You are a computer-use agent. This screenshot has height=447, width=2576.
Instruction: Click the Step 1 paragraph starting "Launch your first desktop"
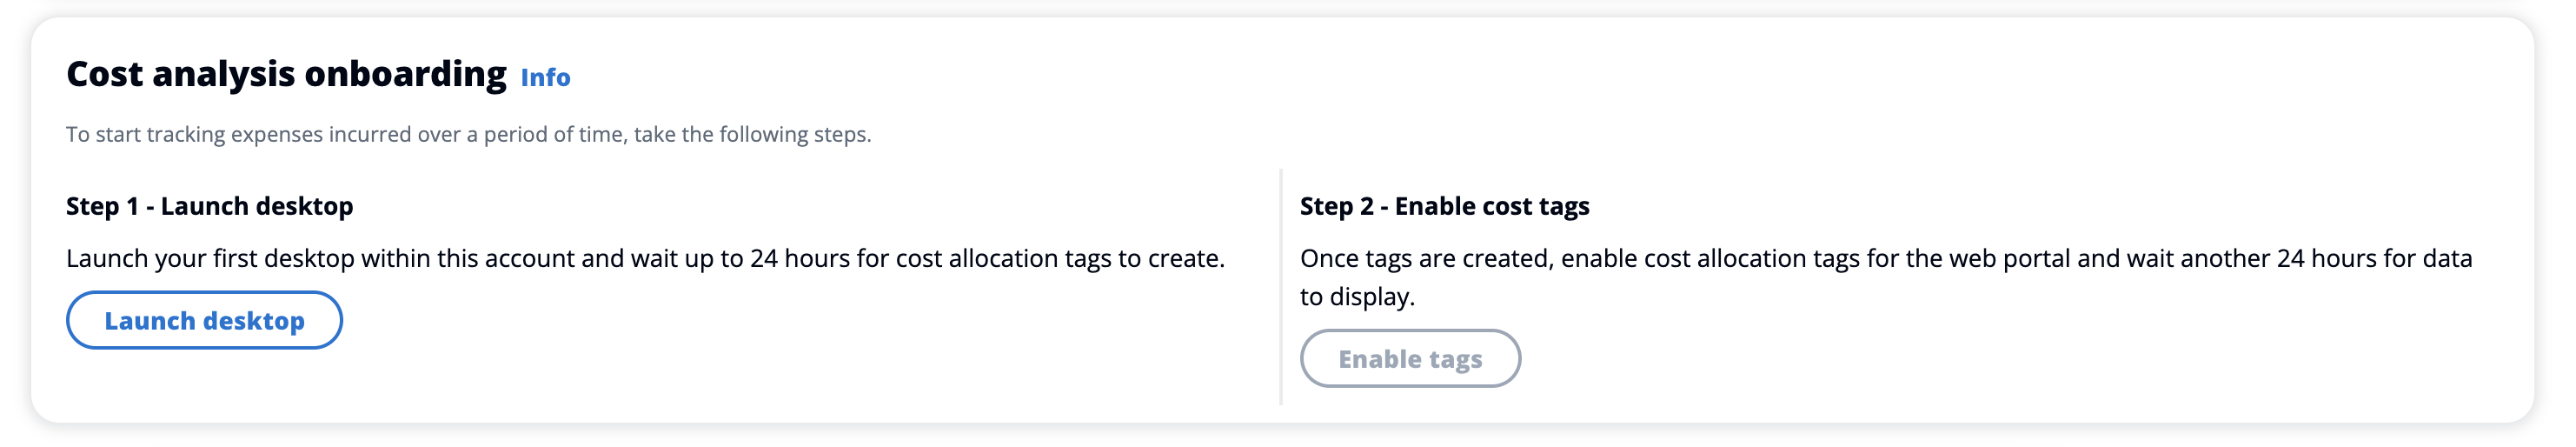pos(645,258)
